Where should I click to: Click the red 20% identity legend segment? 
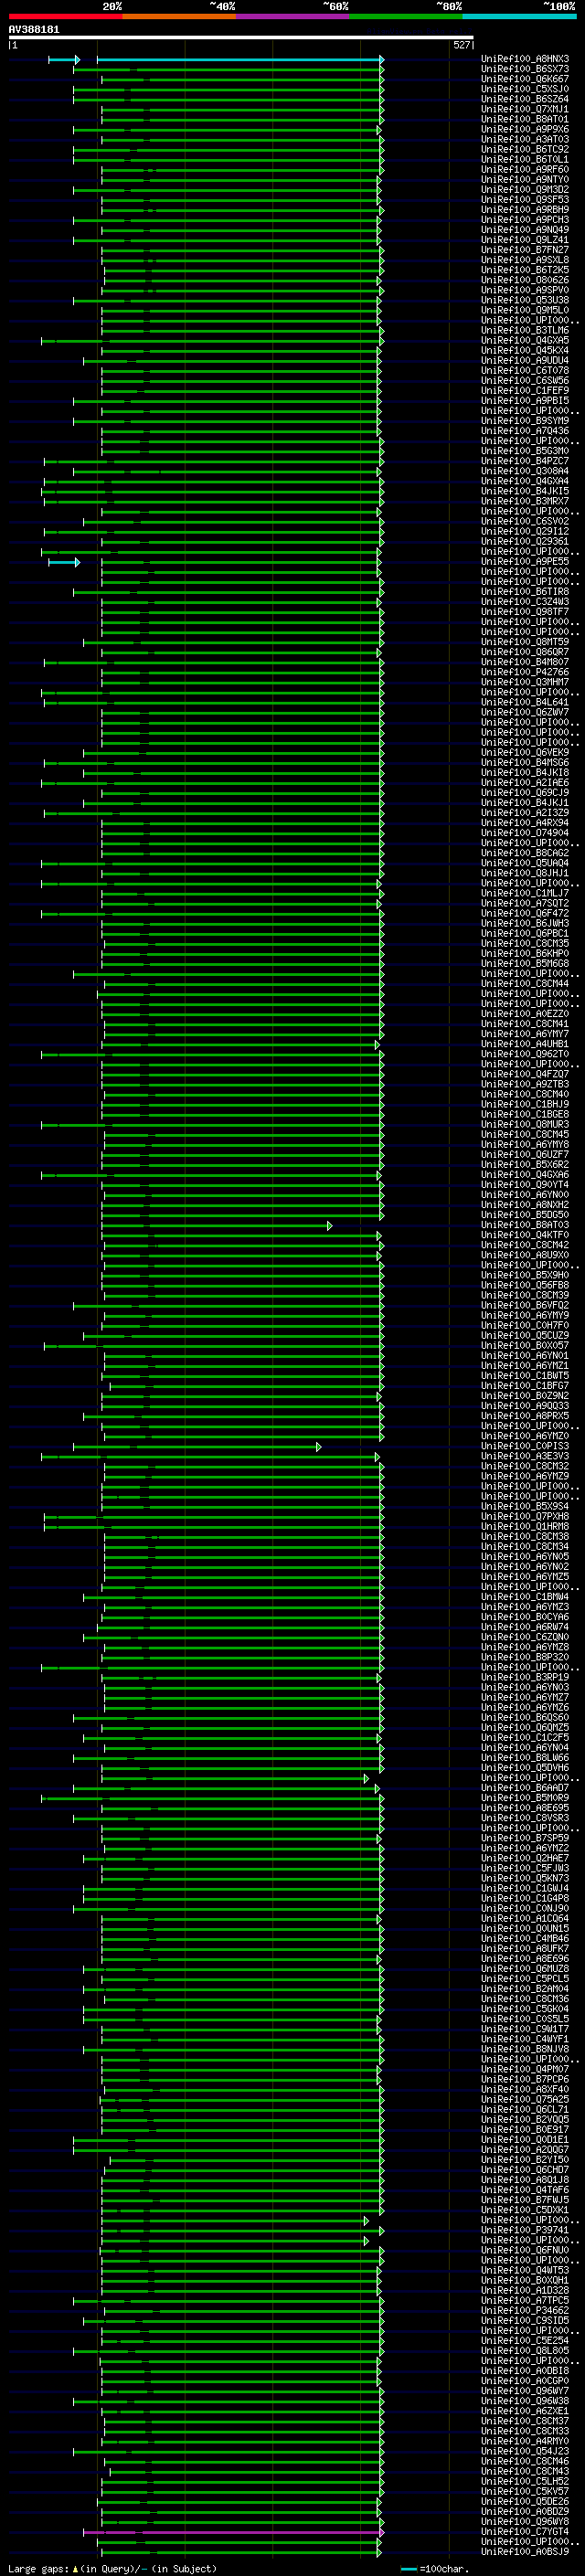coord(65,16)
